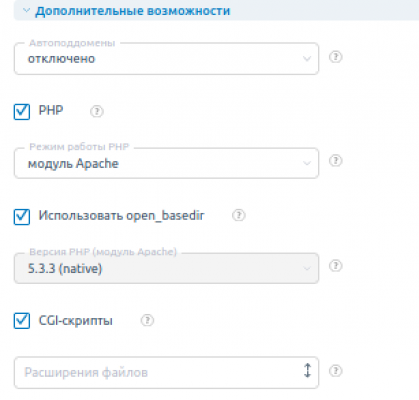Show help for Автоподдомены field
Image resolution: width=419 pixels, height=400 pixels.
(335, 57)
